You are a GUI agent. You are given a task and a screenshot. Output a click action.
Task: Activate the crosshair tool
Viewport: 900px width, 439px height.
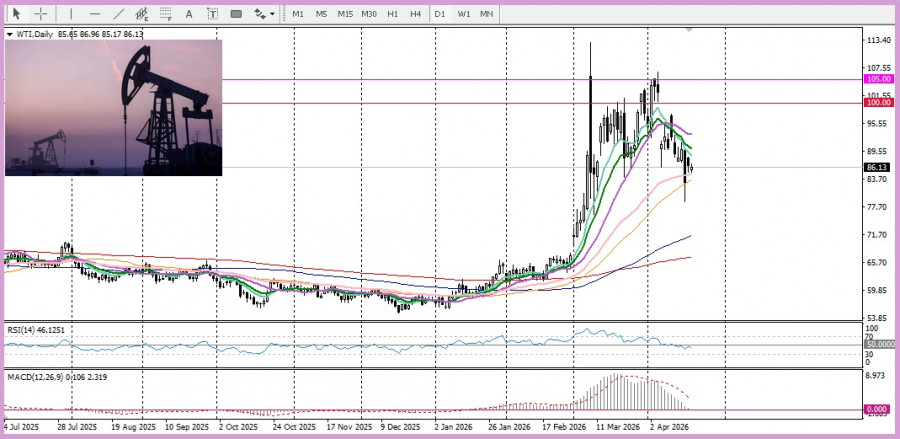41,14
